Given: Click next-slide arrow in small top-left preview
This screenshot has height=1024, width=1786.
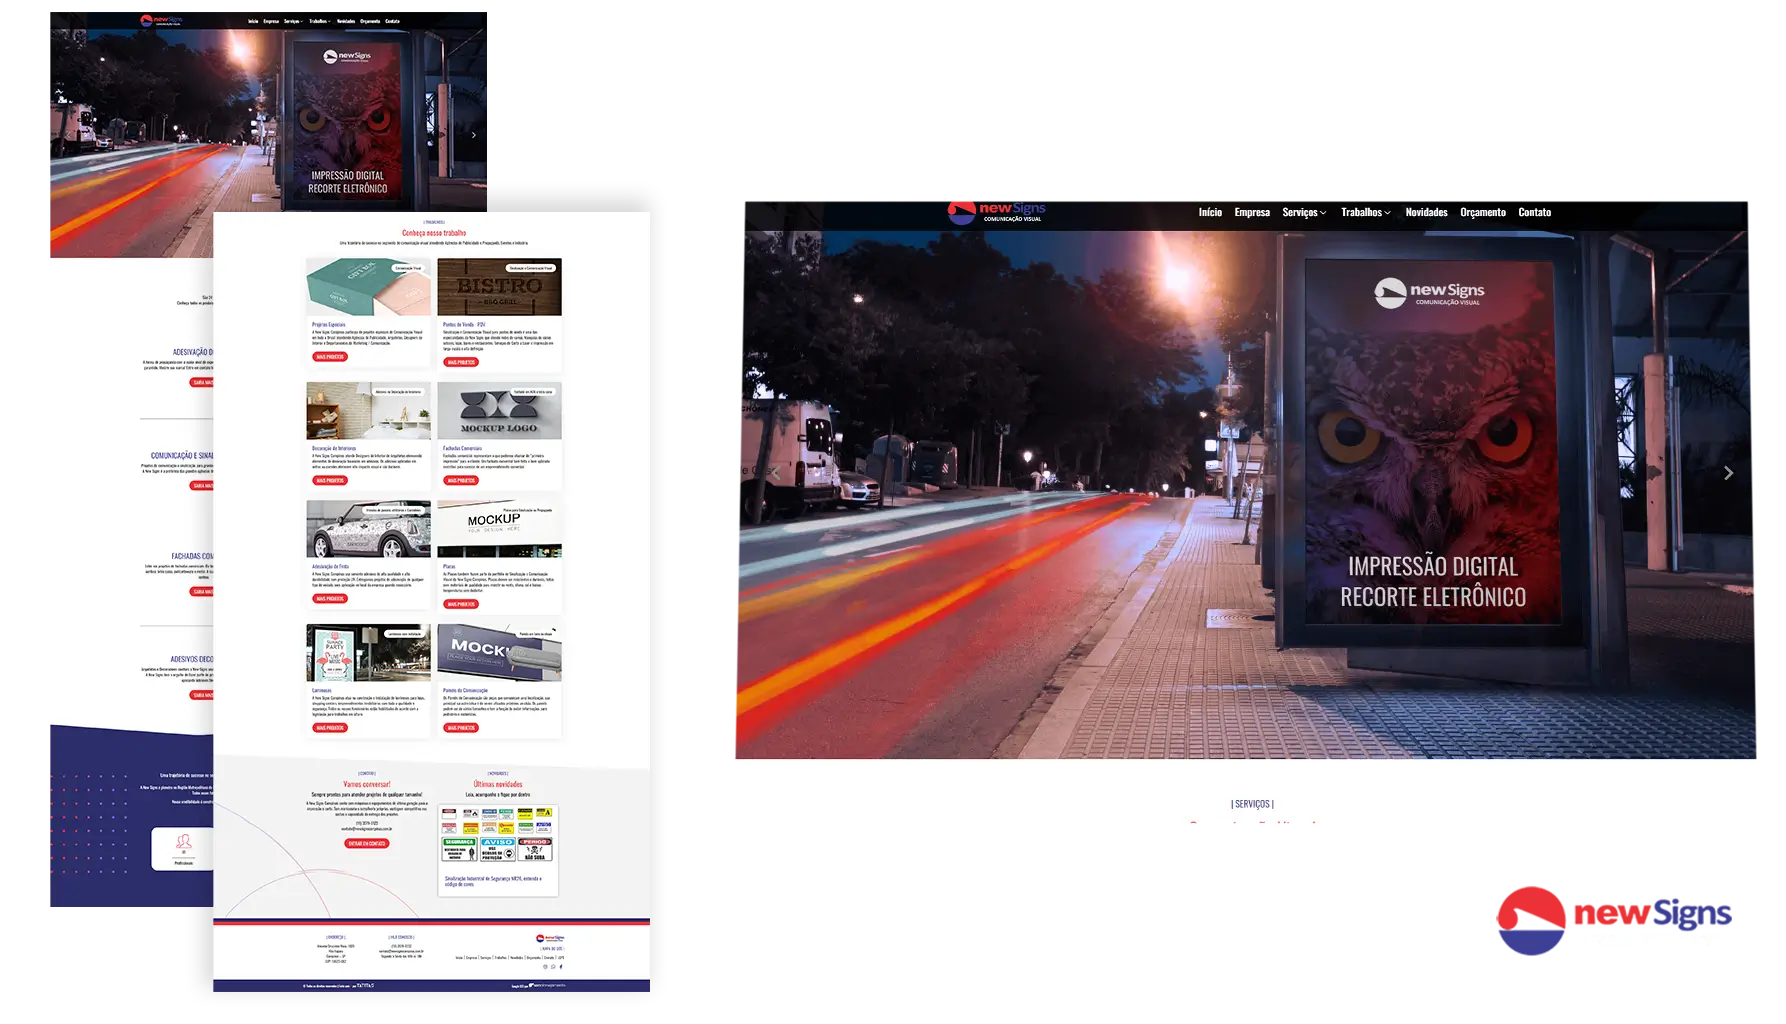Looking at the screenshot, I should point(474,134).
